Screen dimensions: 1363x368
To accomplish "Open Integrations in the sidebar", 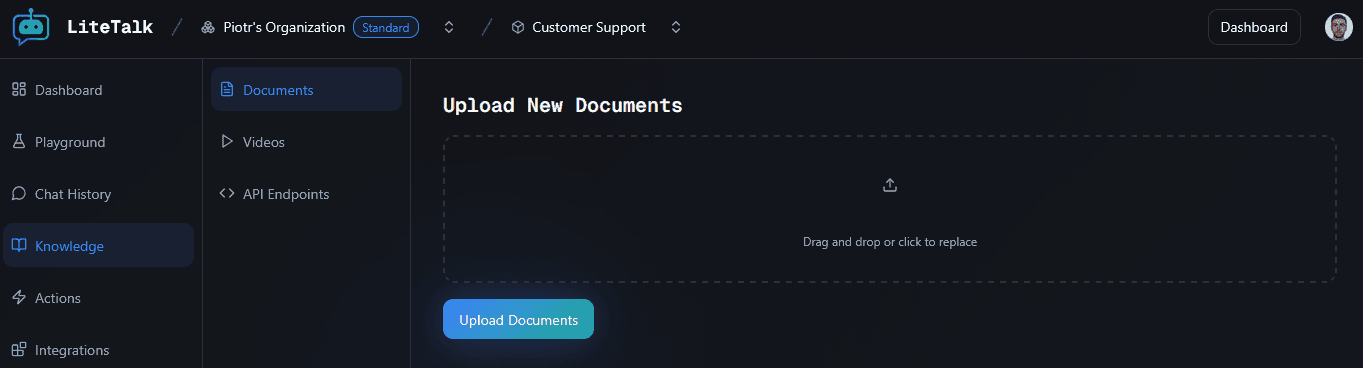I will [98, 350].
